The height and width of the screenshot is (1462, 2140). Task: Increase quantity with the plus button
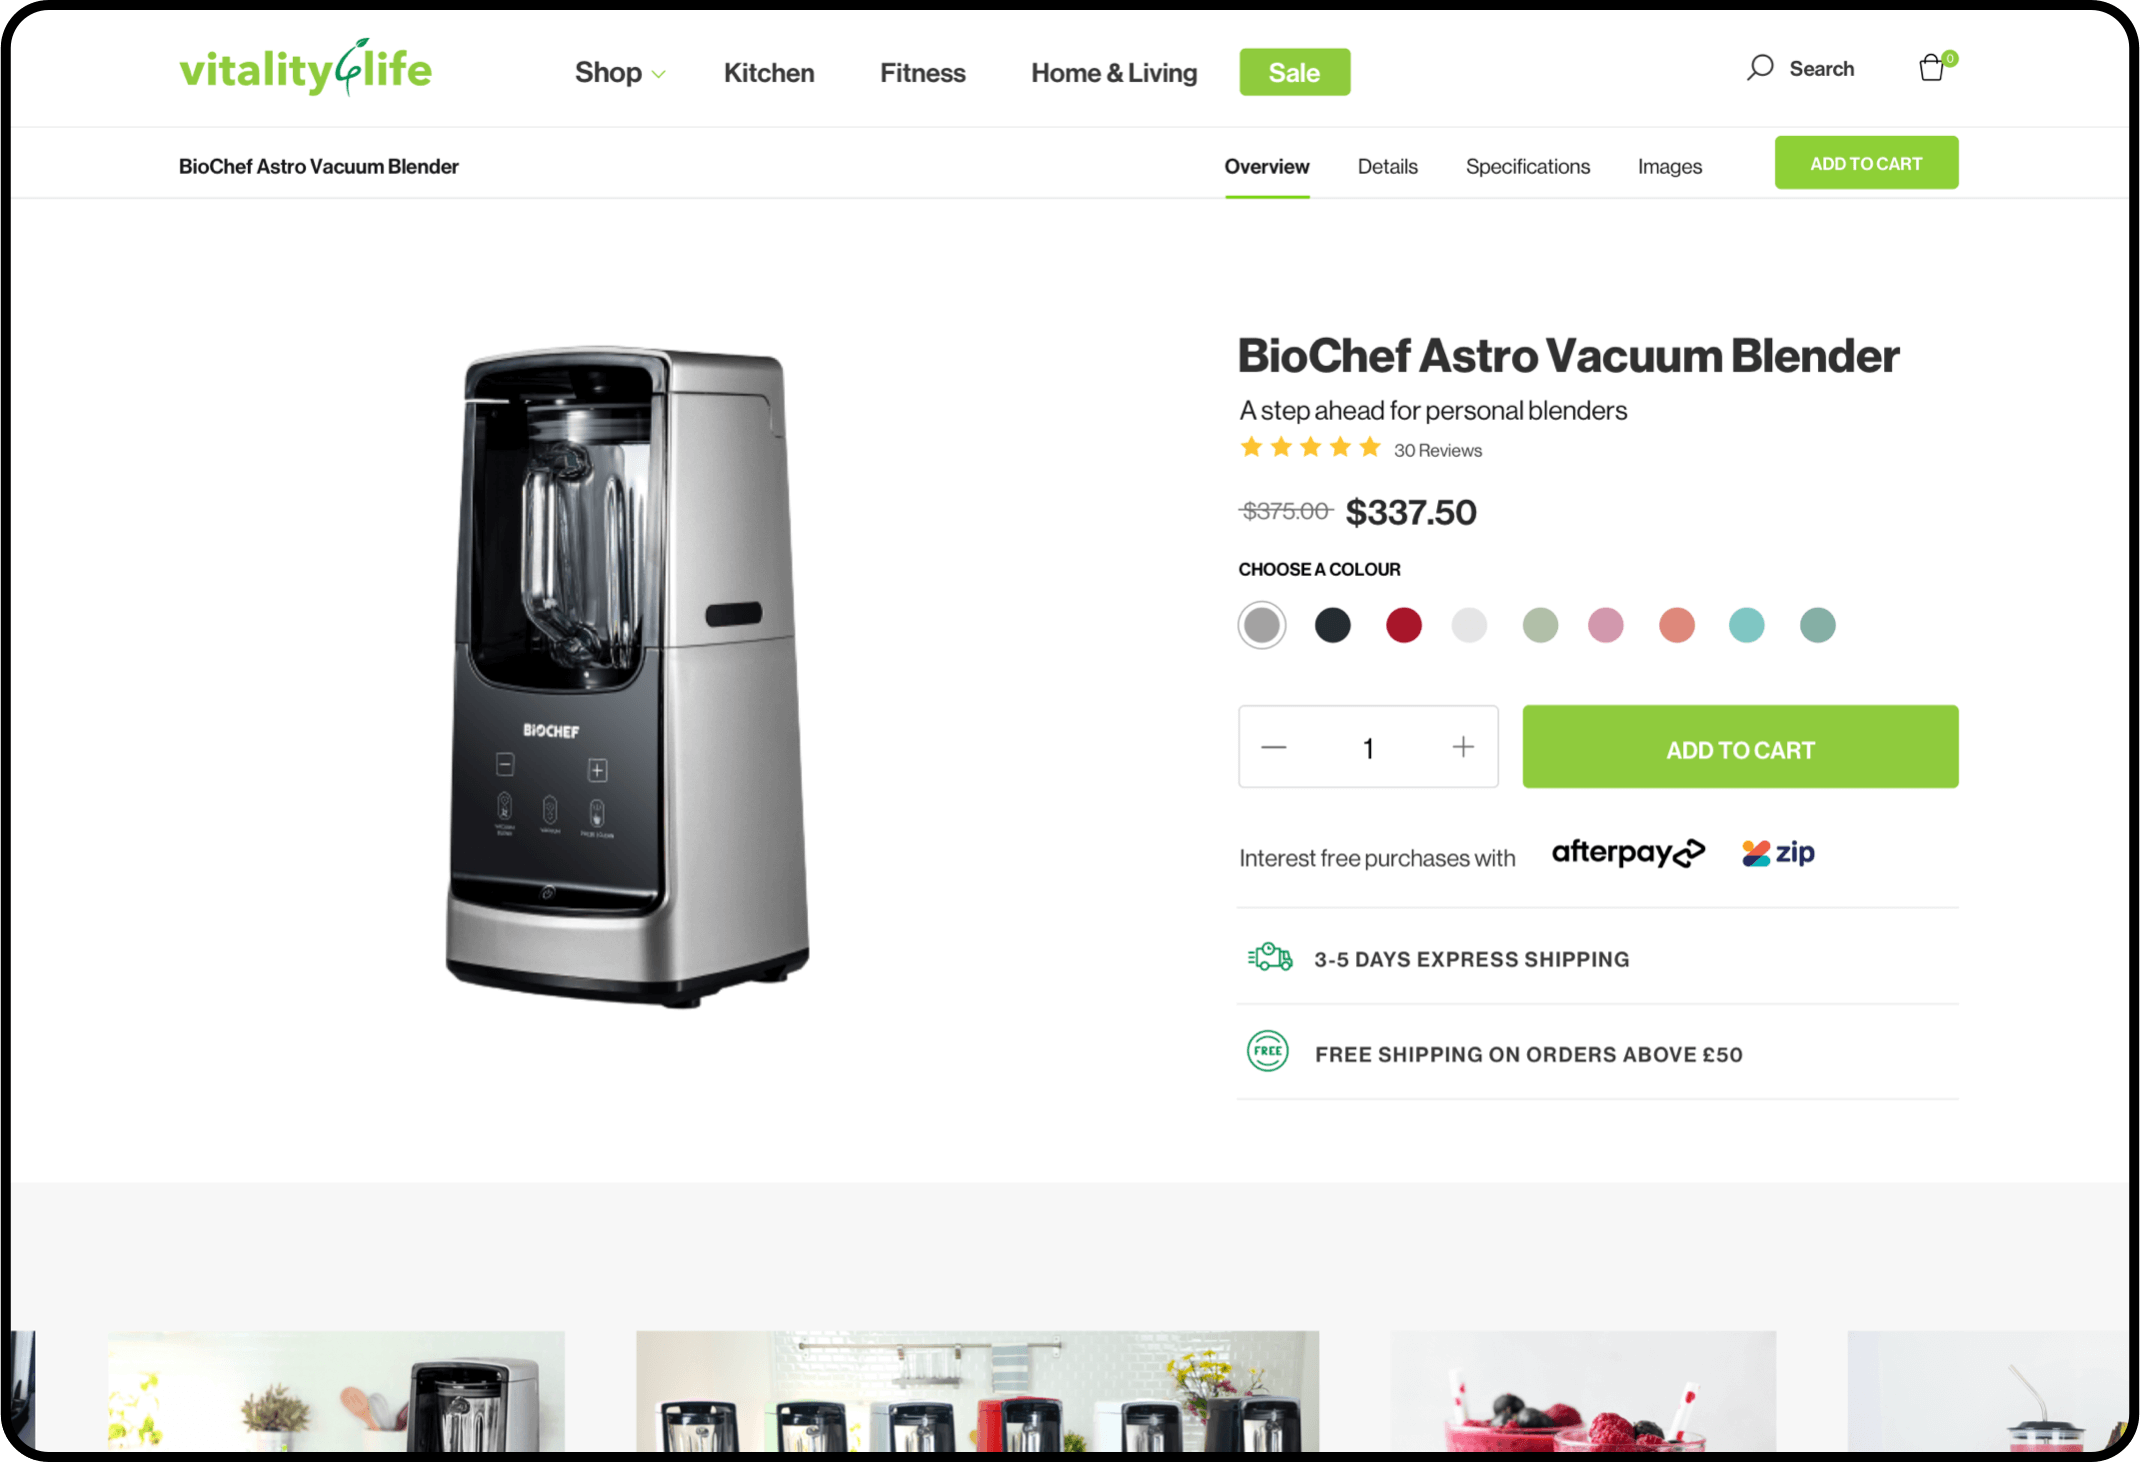(x=1463, y=747)
